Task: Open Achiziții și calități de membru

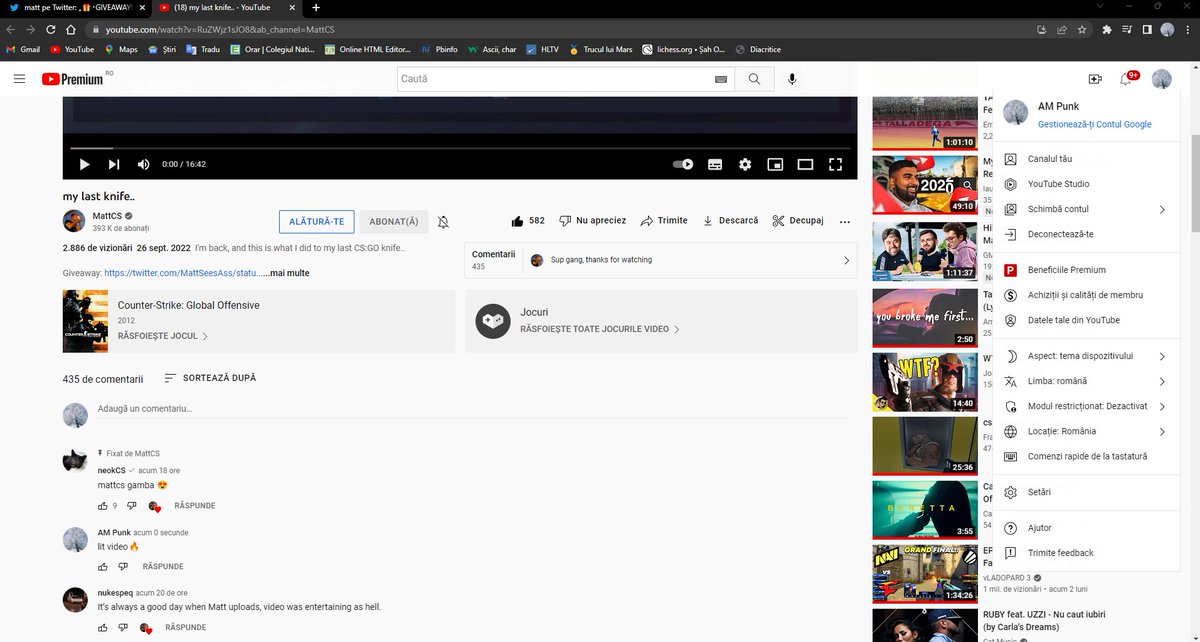Action: click(1086, 295)
